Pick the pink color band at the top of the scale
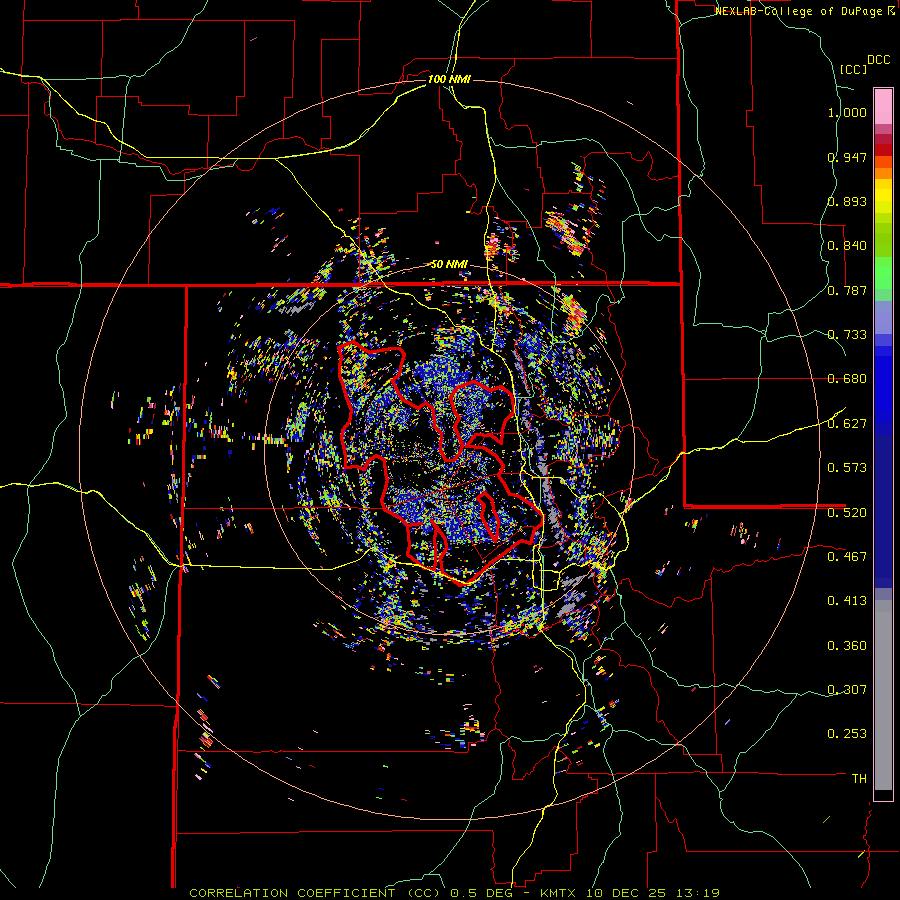 pyautogui.click(x=883, y=106)
